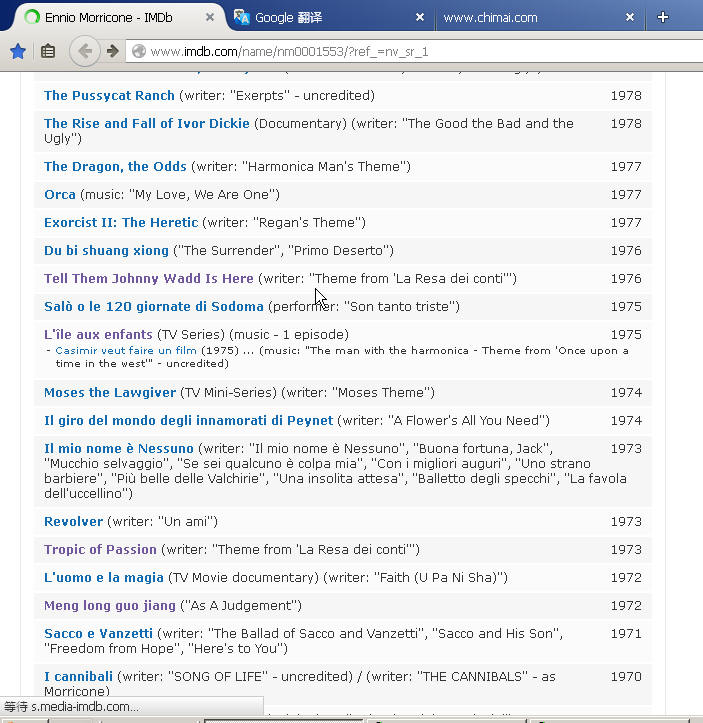Open Moses the Lawgiver link
Screen dimensions: 703x723
pos(110,393)
